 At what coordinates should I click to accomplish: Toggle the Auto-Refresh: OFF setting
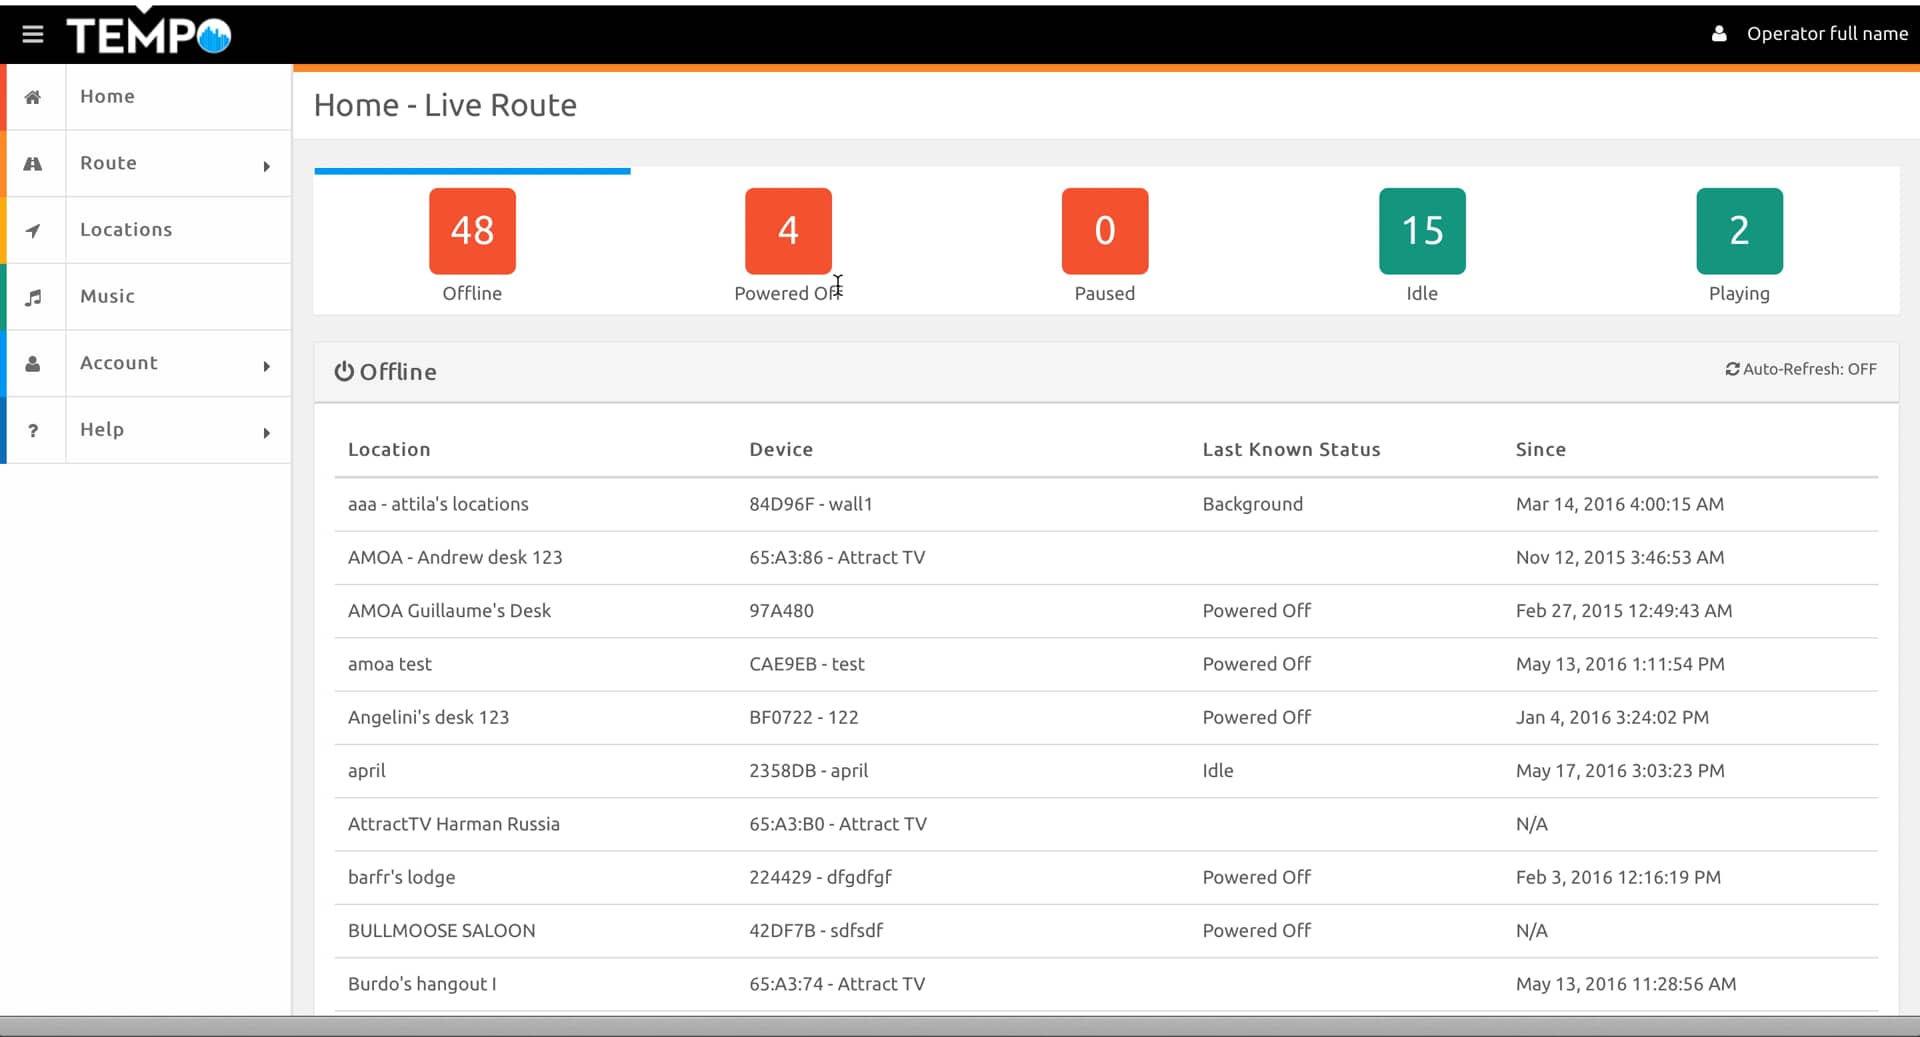click(x=1800, y=369)
